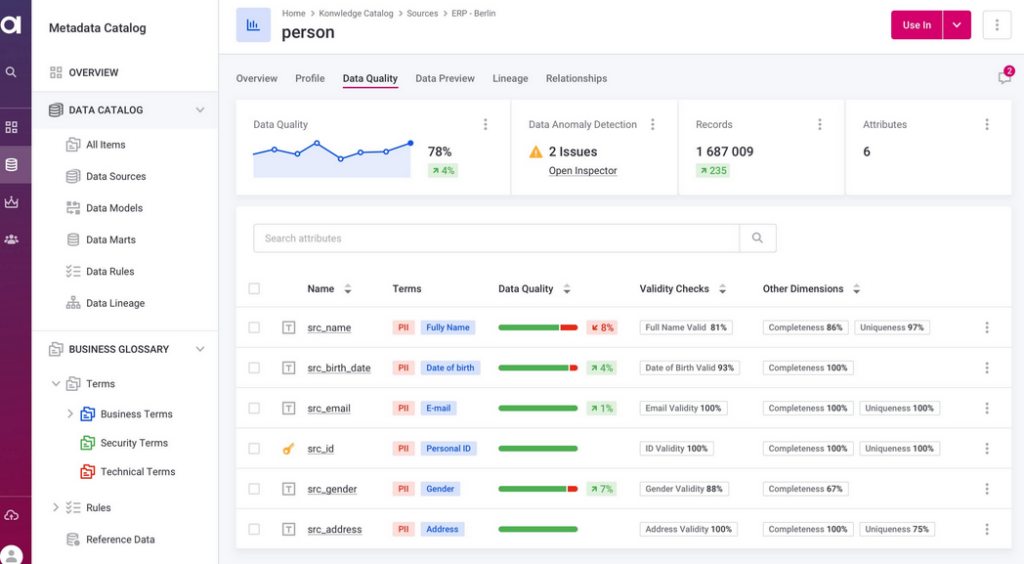This screenshot has width=1024, height=564.
Task: Click the src_name data quality bar
Action: point(537,328)
